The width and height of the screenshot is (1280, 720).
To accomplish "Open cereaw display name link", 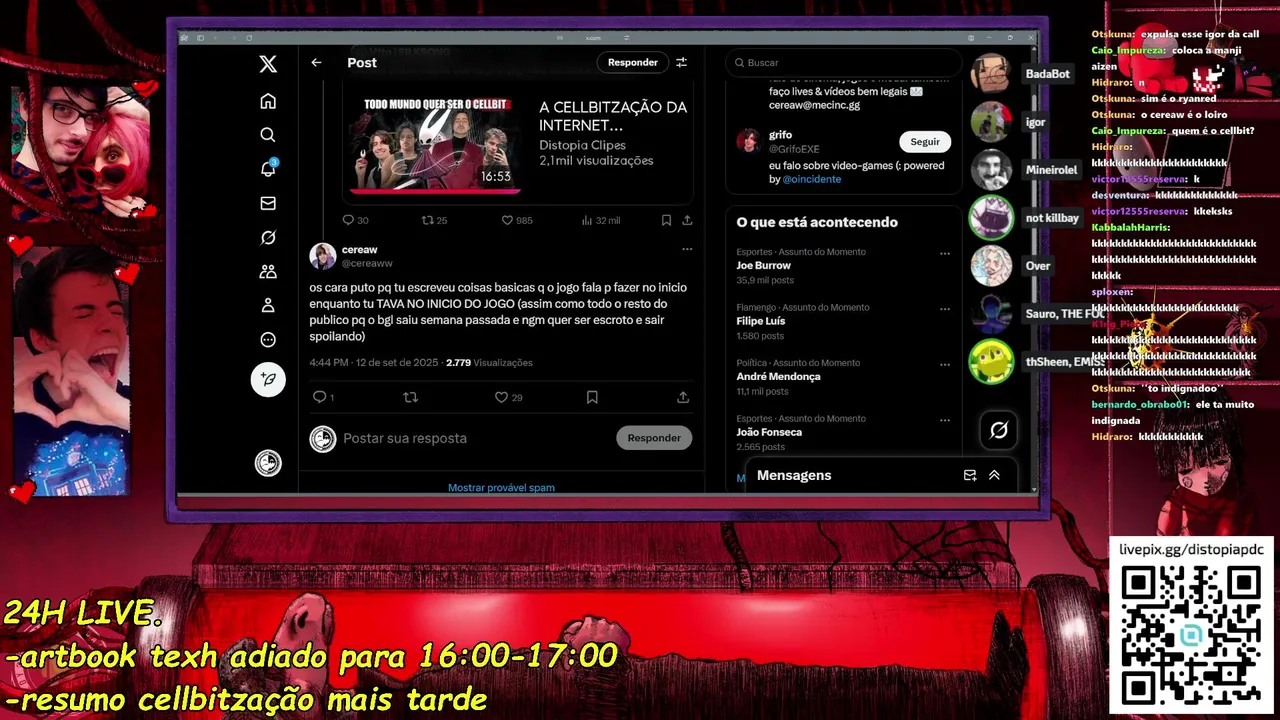I will (360, 250).
